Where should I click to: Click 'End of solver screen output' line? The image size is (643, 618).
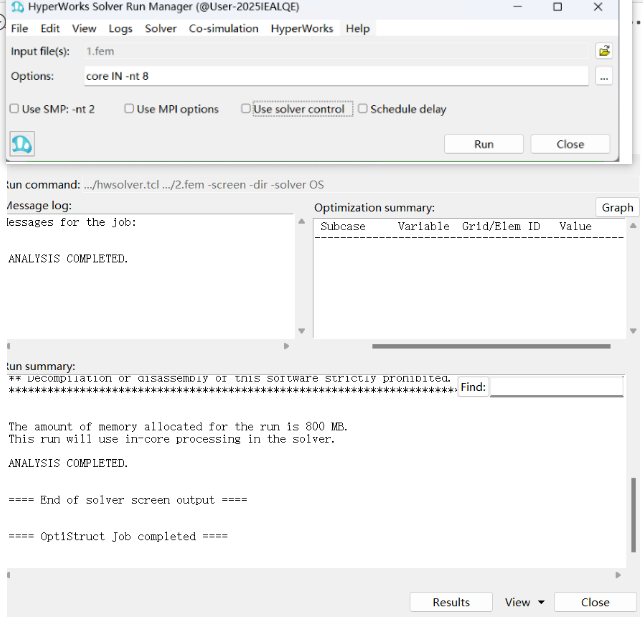tap(128, 500)
